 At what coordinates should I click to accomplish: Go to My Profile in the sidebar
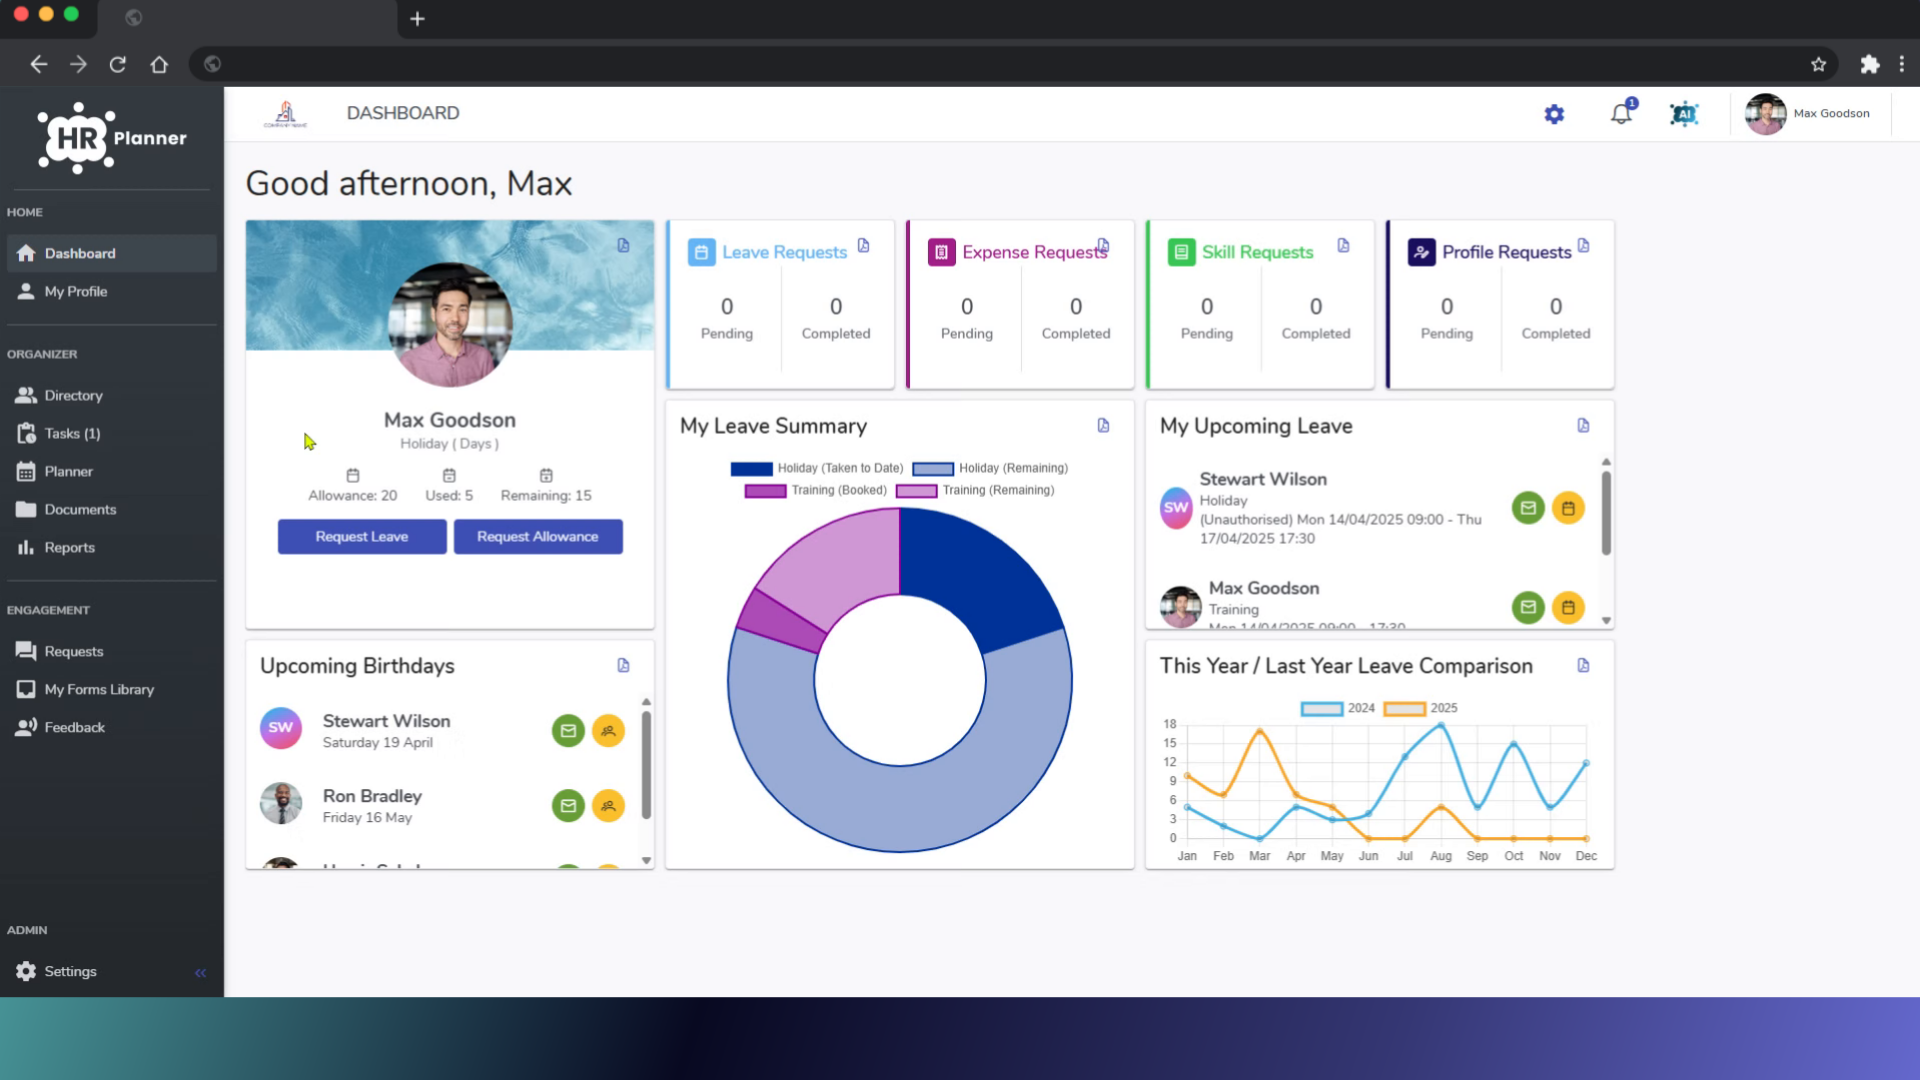tap(111, 291)
